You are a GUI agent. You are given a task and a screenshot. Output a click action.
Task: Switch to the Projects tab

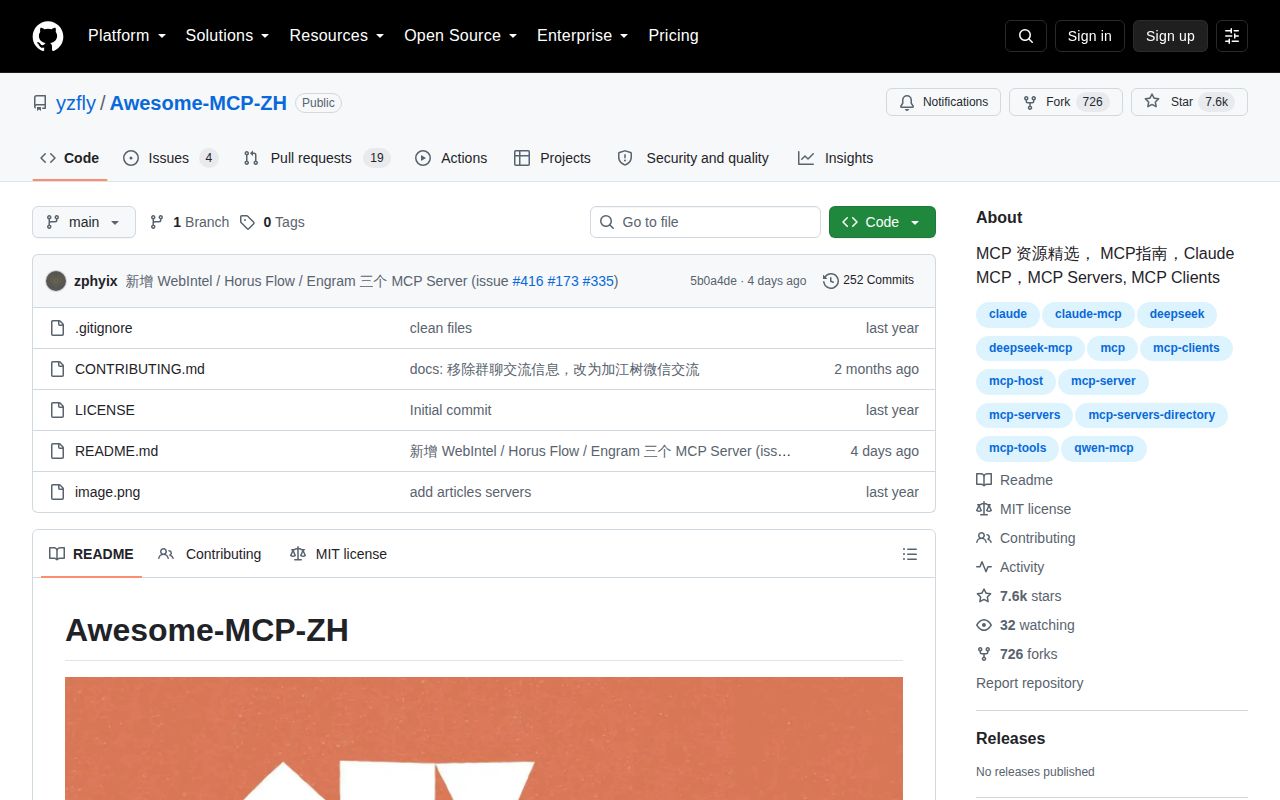[x=552, y=158]
